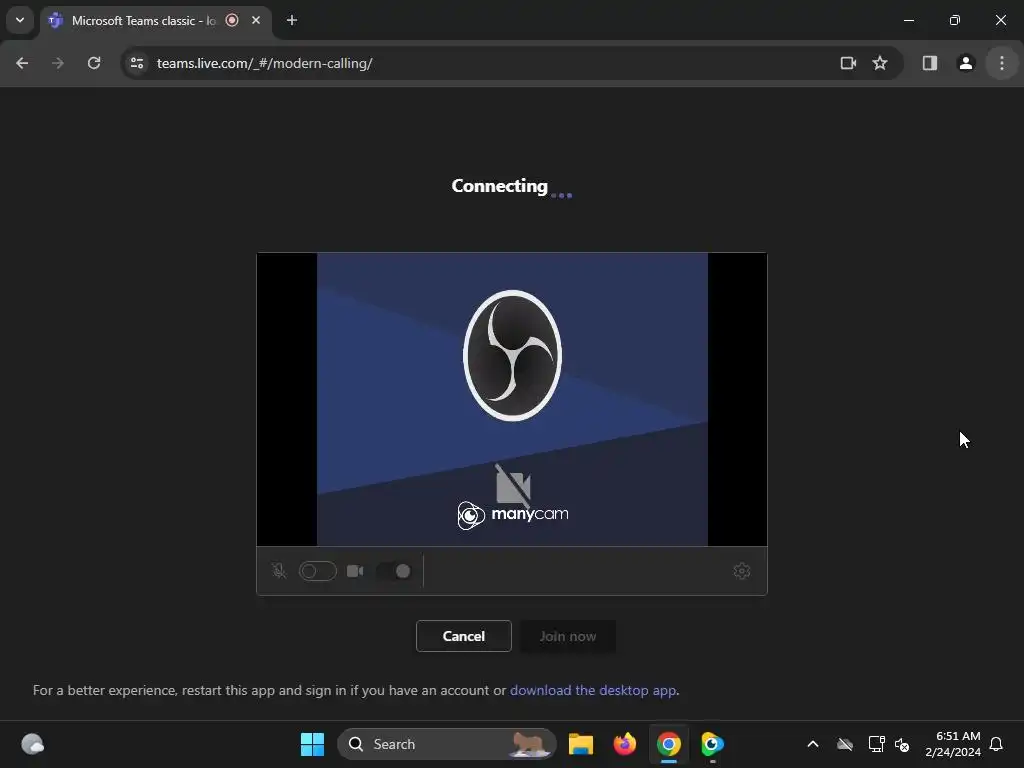
Task: Open the network status tray icon
Action: point(876,744)
